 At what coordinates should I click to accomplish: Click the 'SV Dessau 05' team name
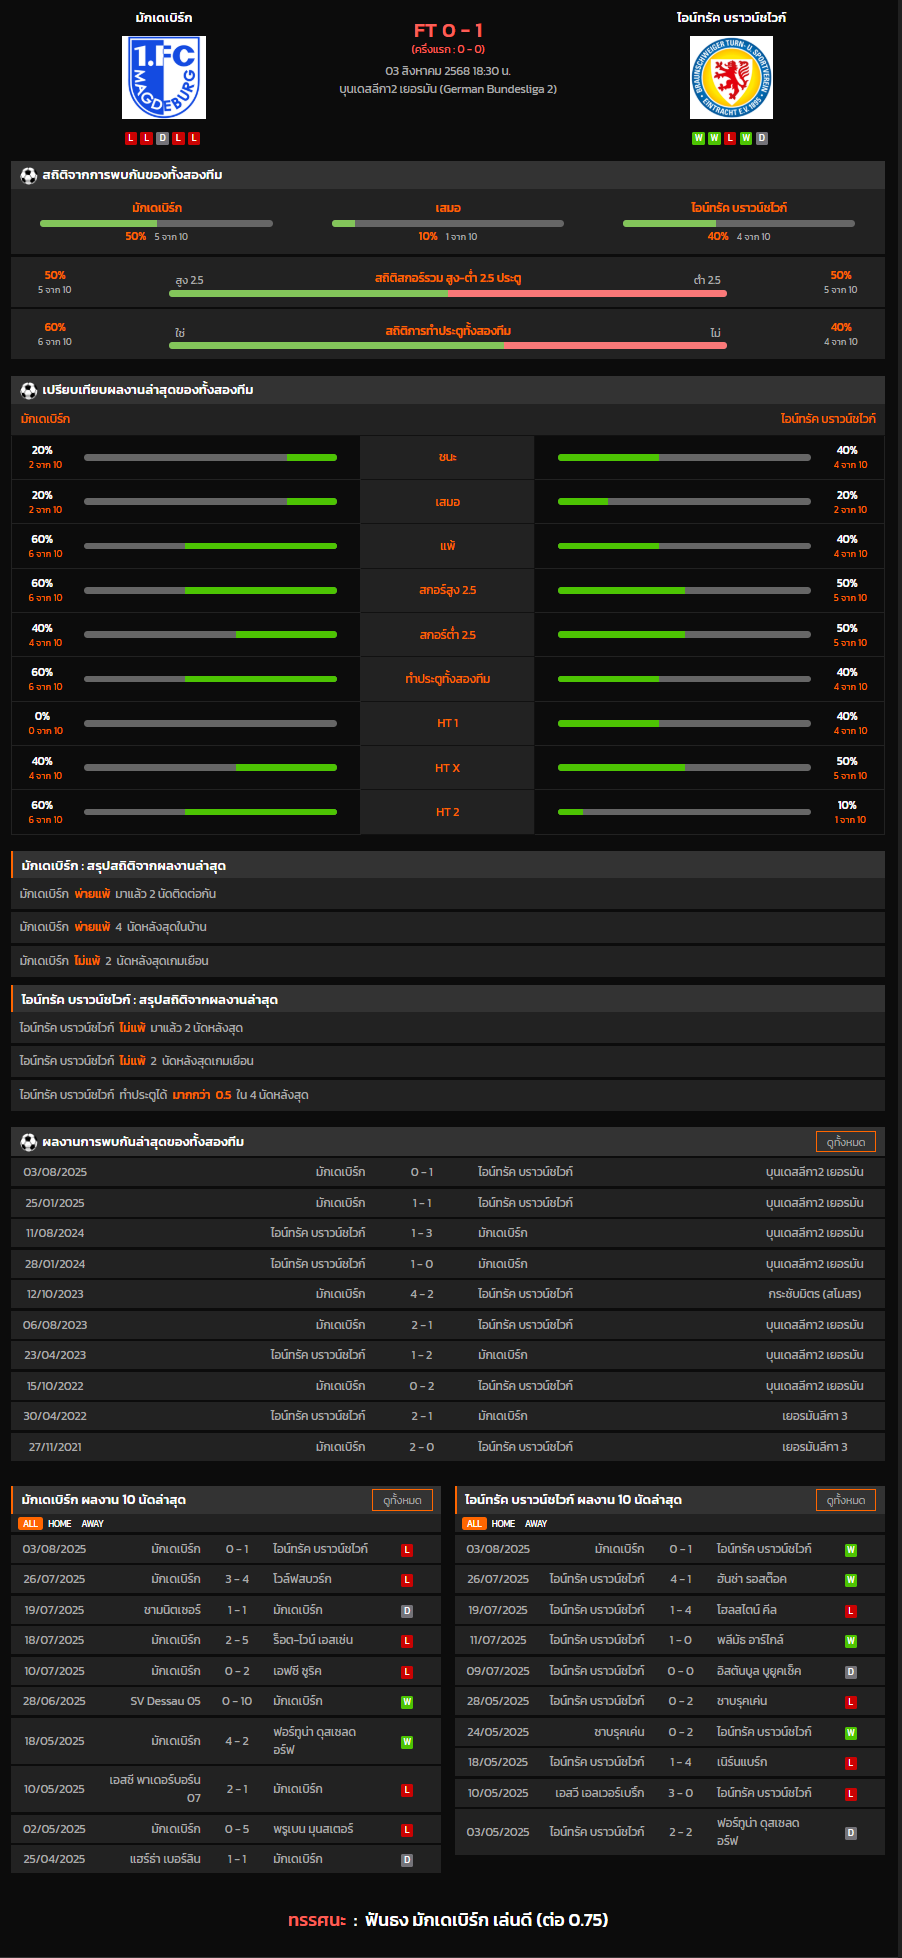pyautogui.click(x=165, y=1701)
